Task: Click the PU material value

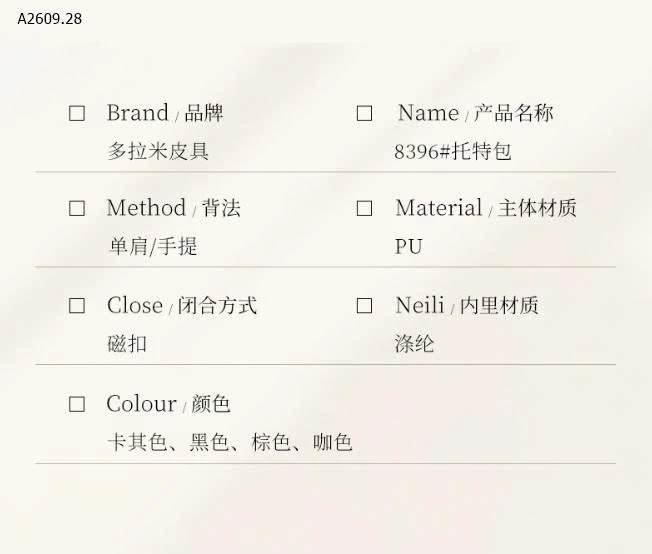Action: [408, 246]
